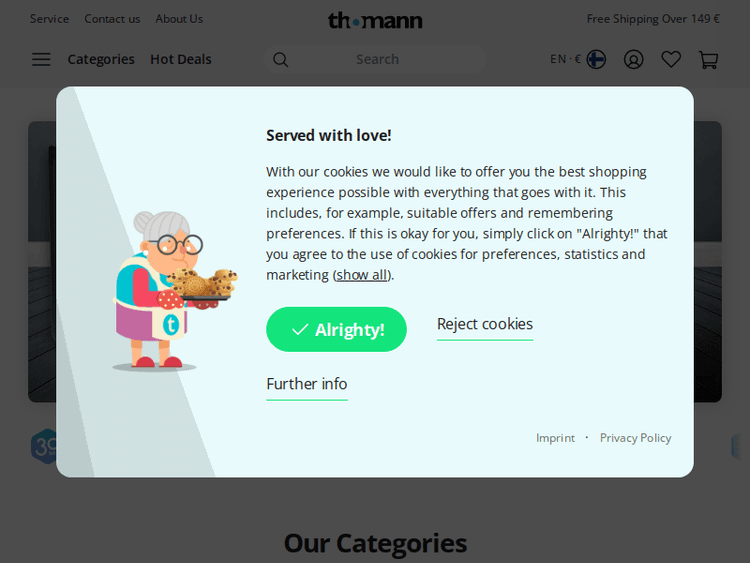The height and width of the screenshot is (563, 750).
Task: Open the wishlist heart icon
Action: (x=671, y=59)
